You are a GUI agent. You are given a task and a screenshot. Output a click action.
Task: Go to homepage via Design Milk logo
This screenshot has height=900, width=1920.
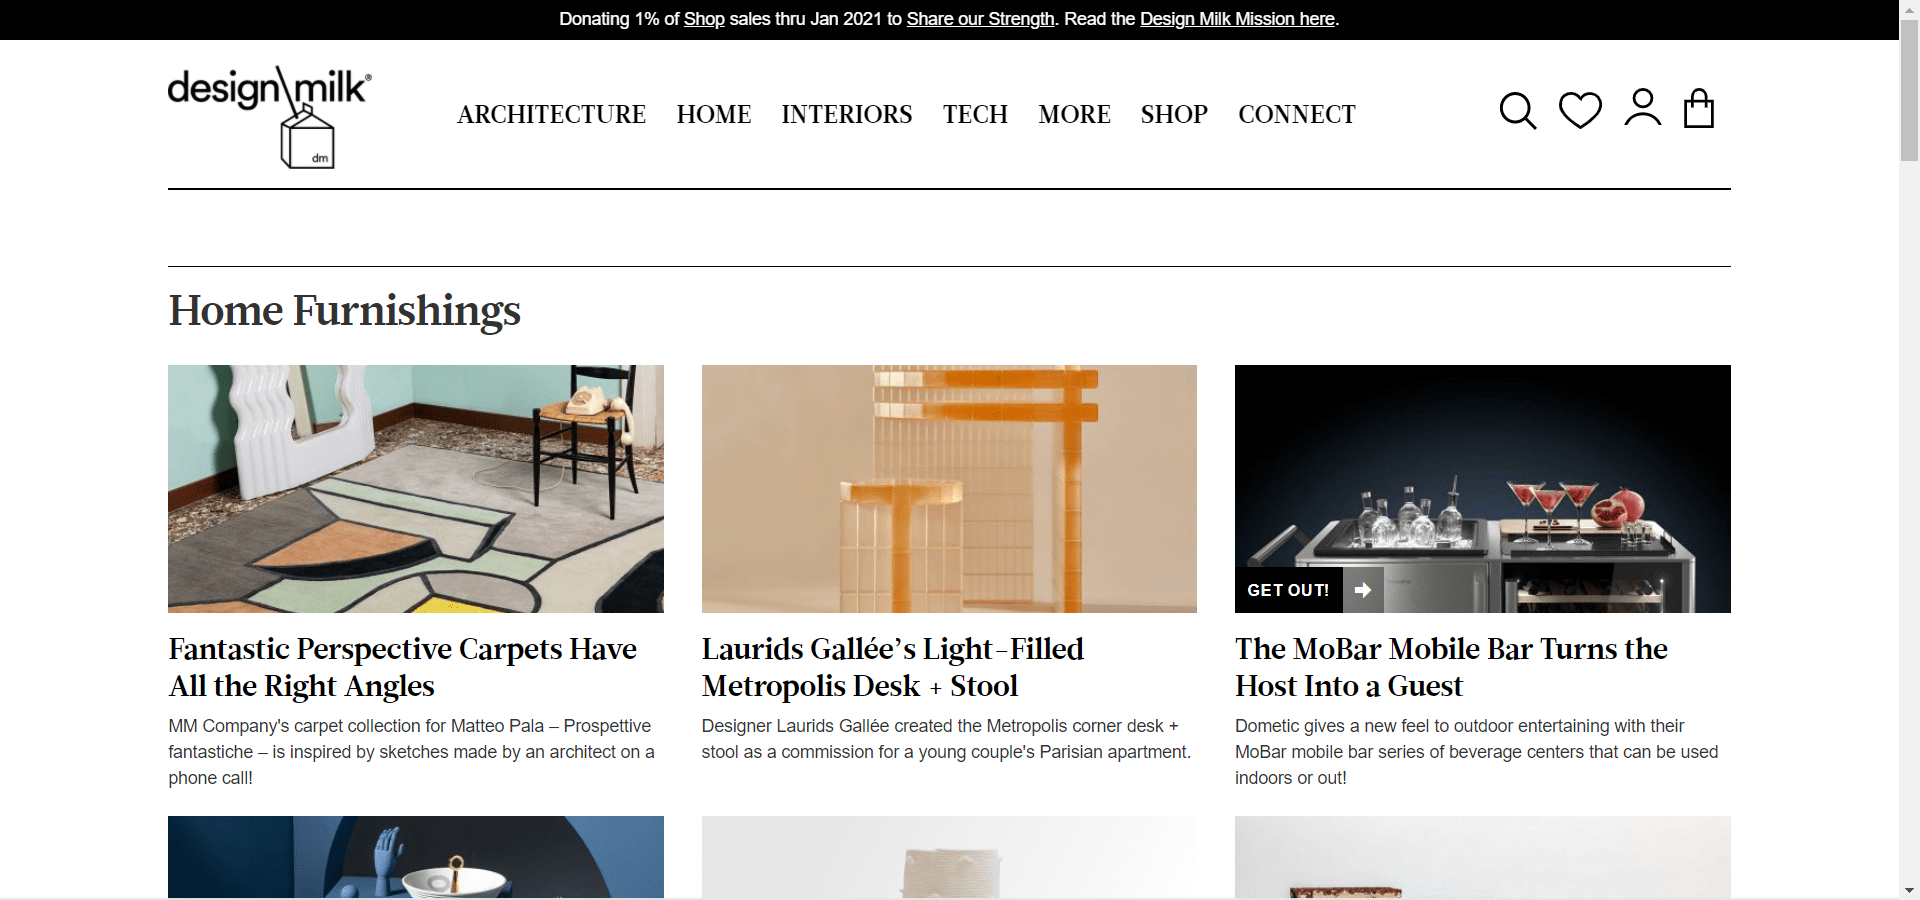click(270, 116)
